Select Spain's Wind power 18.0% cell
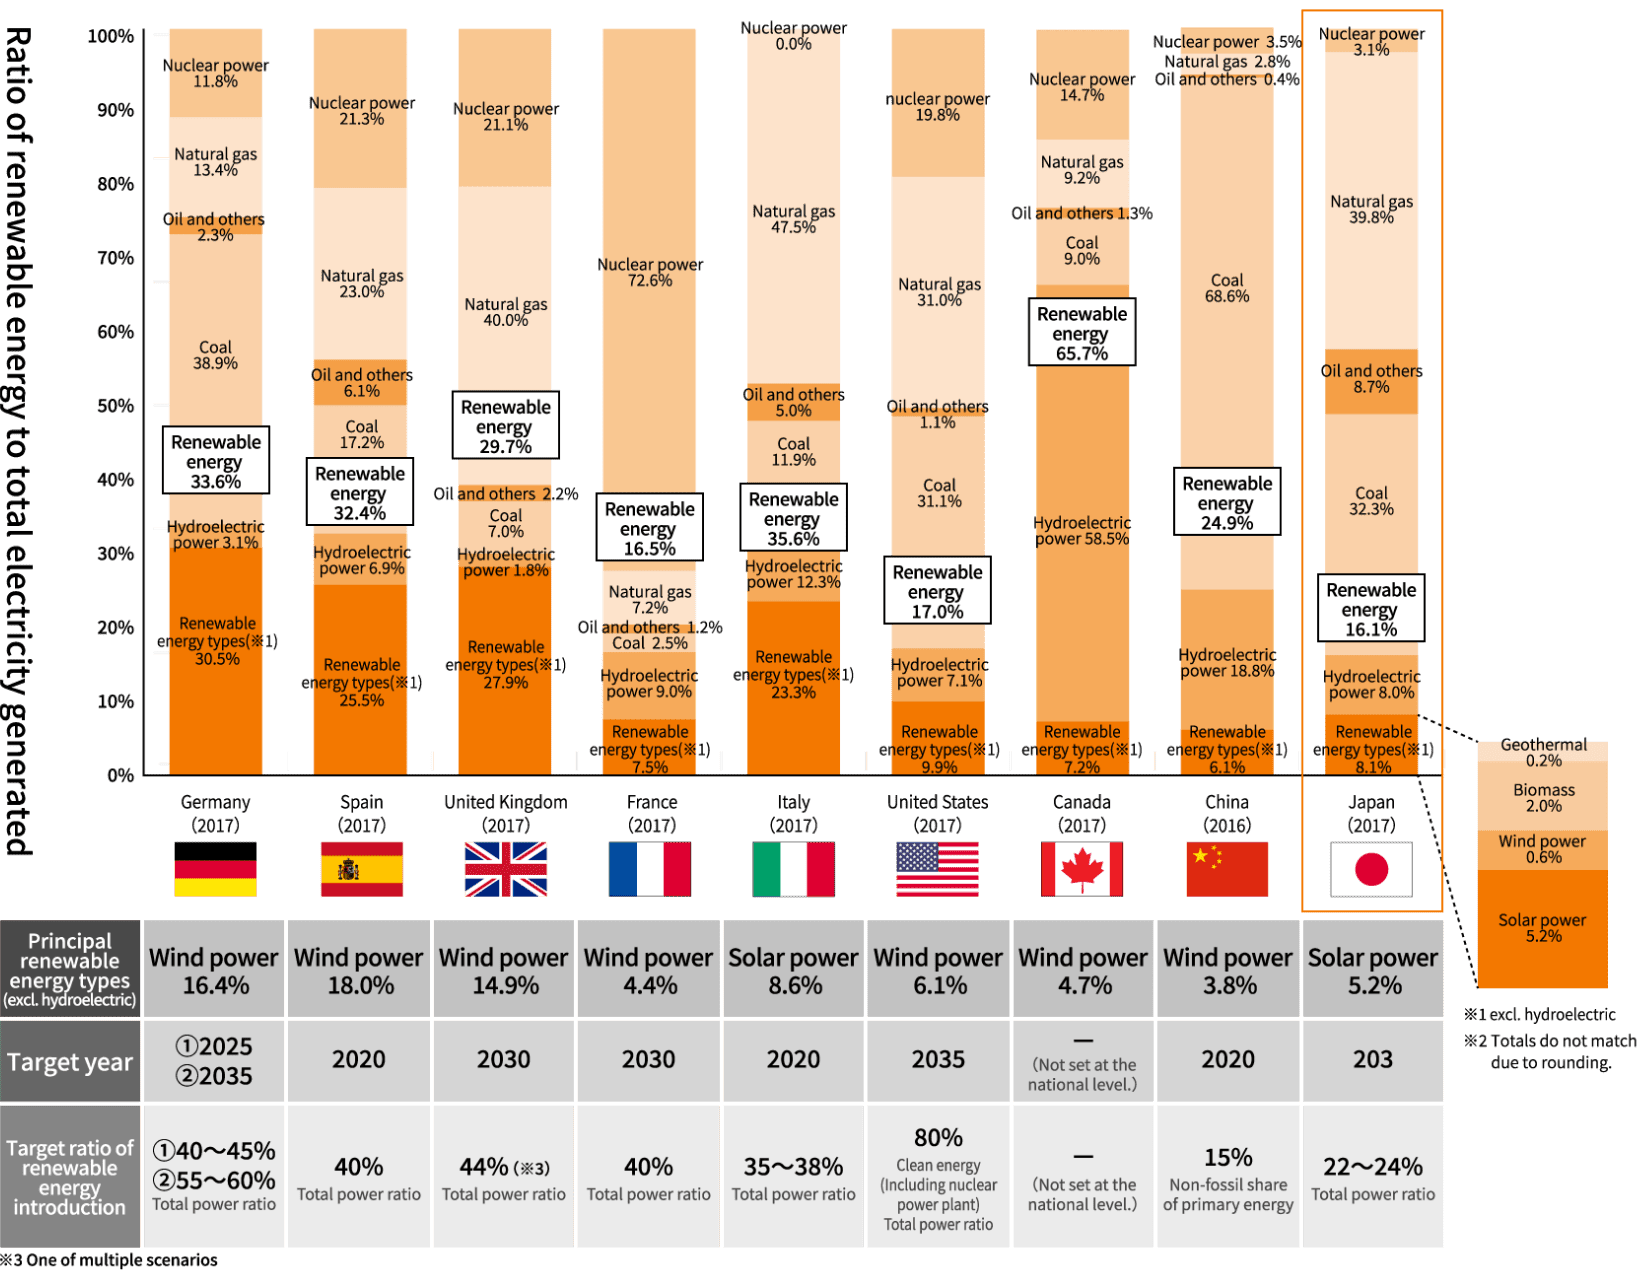This screenshot has height=1276, width=1640. (359, 969)
